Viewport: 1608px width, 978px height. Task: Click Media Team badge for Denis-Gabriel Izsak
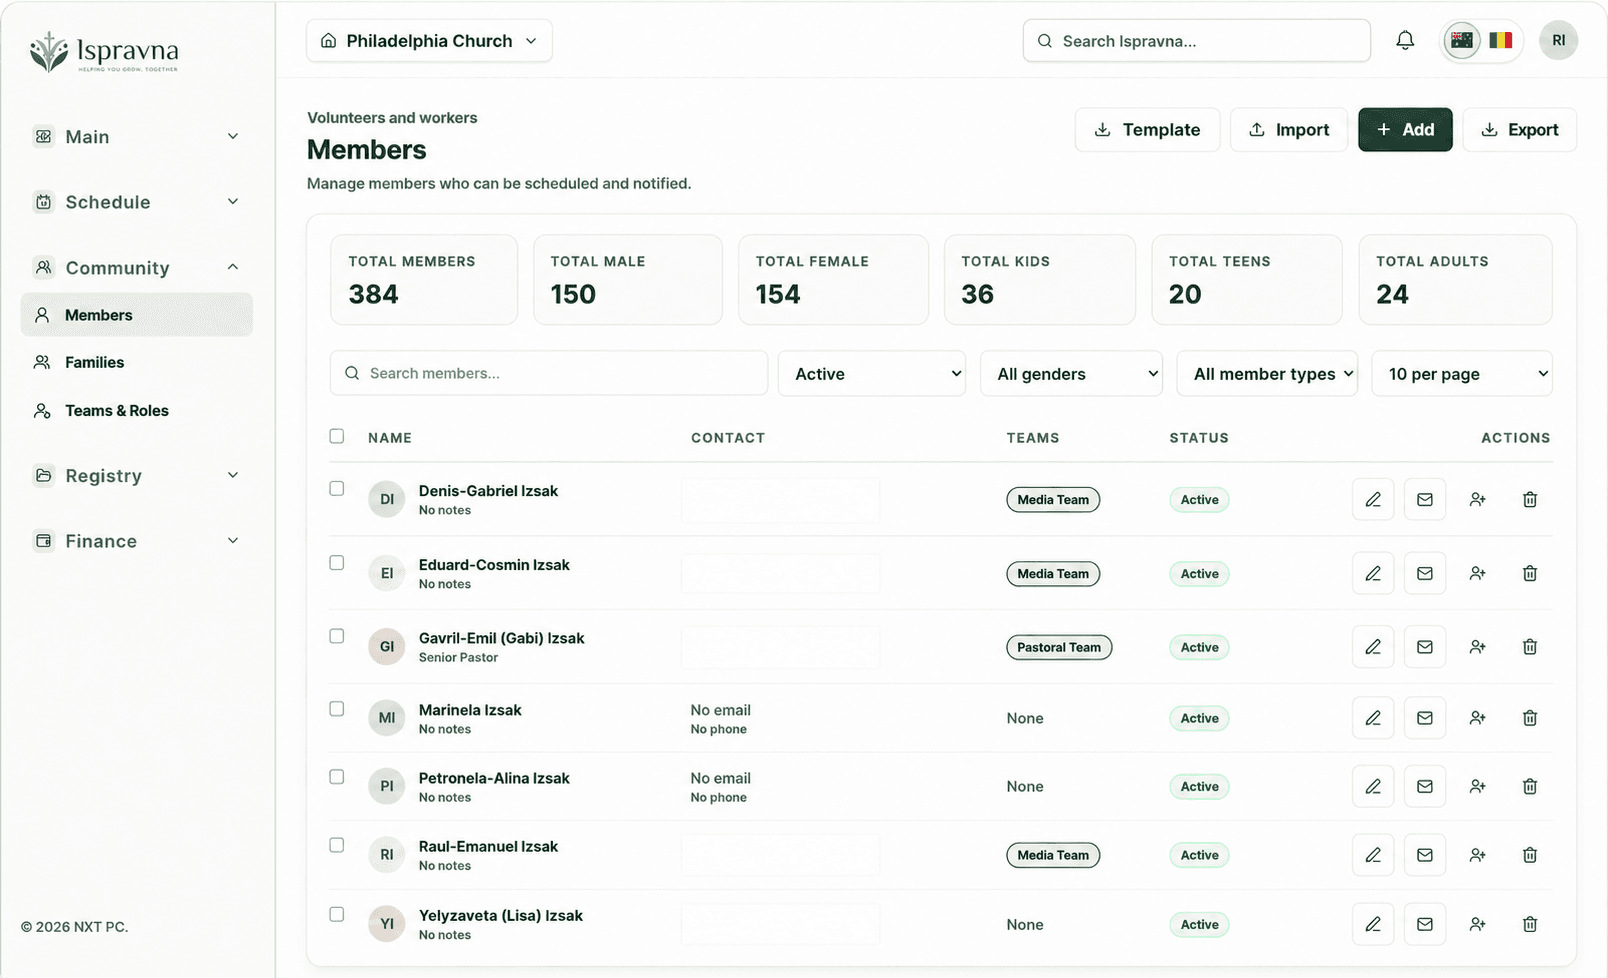click(x=1053, y=500)
